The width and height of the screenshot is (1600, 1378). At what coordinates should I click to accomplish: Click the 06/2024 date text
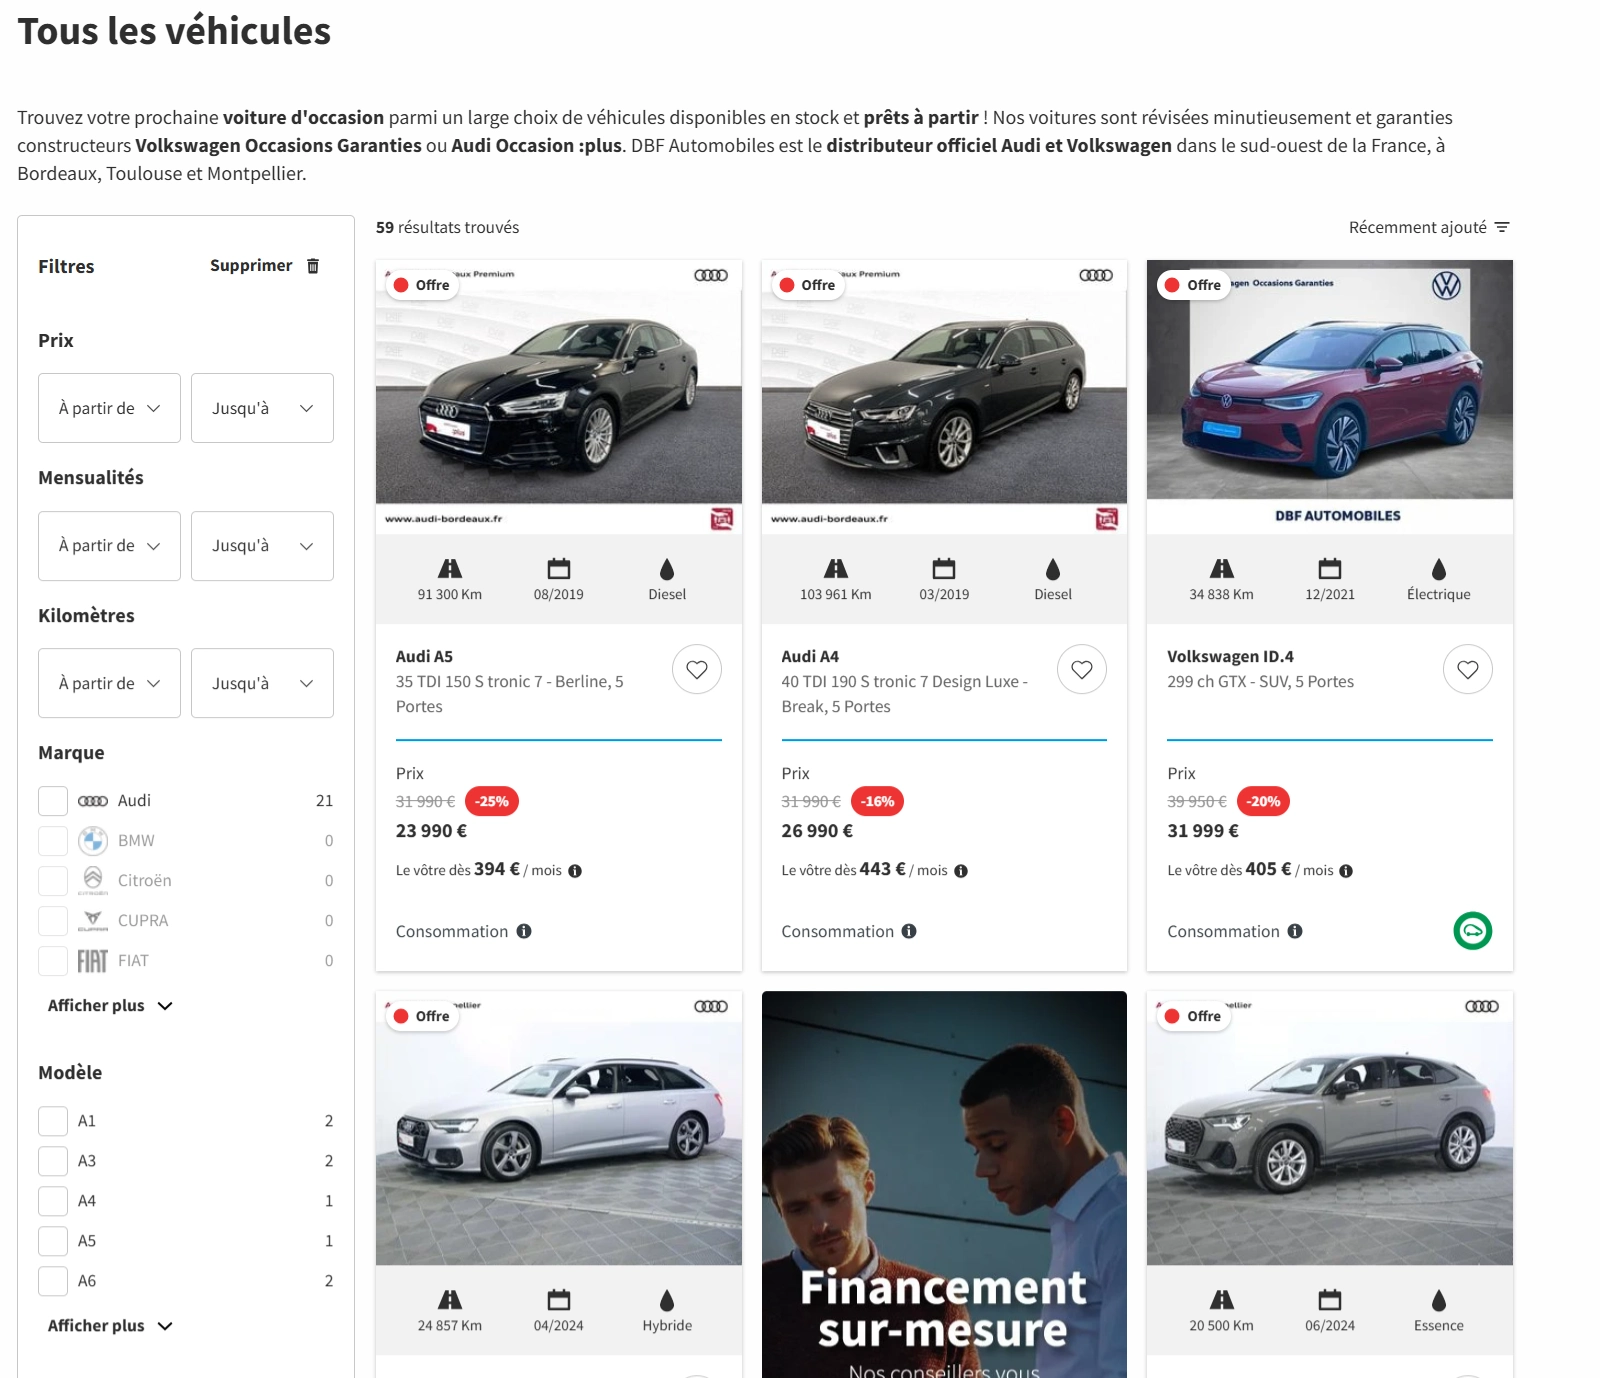(x=1330, y=1326)
